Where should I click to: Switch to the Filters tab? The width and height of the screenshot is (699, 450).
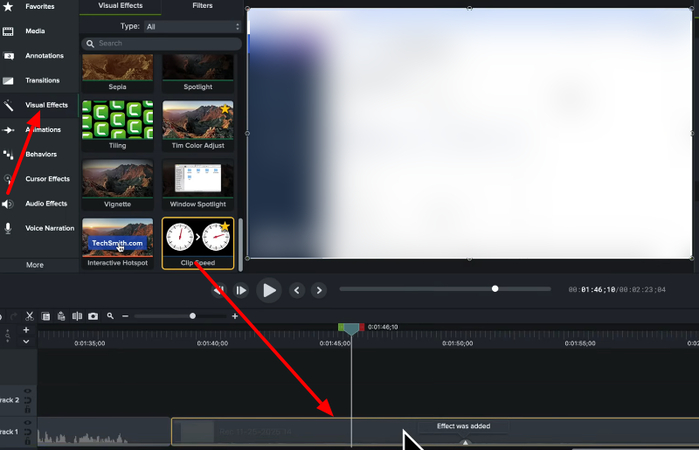pos(202,6)
